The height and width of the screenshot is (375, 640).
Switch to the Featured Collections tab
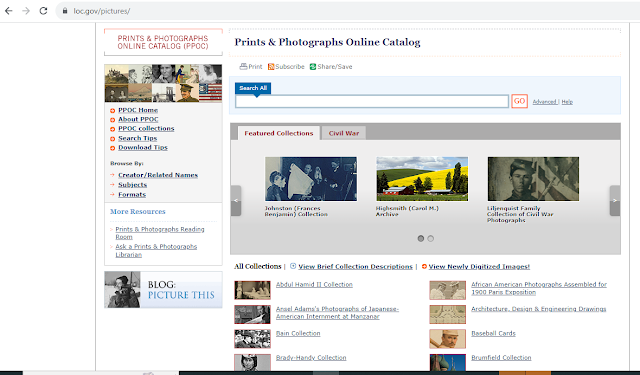pyautogui.click(x=278, y=133)
